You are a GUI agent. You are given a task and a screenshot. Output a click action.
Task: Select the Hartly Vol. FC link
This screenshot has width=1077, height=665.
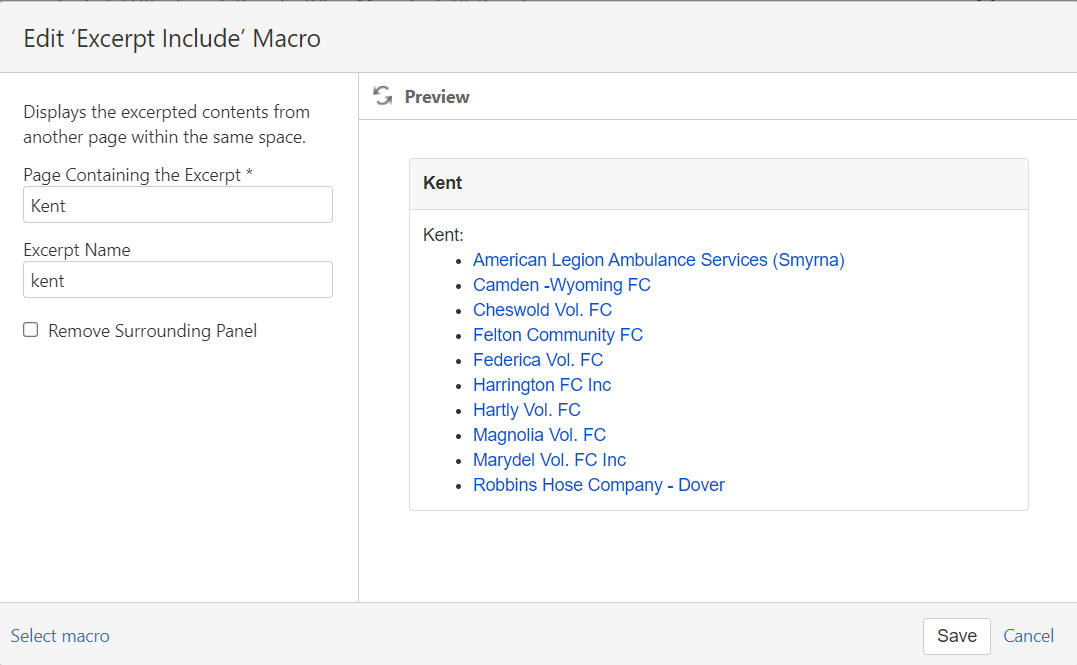pos(526,410)
